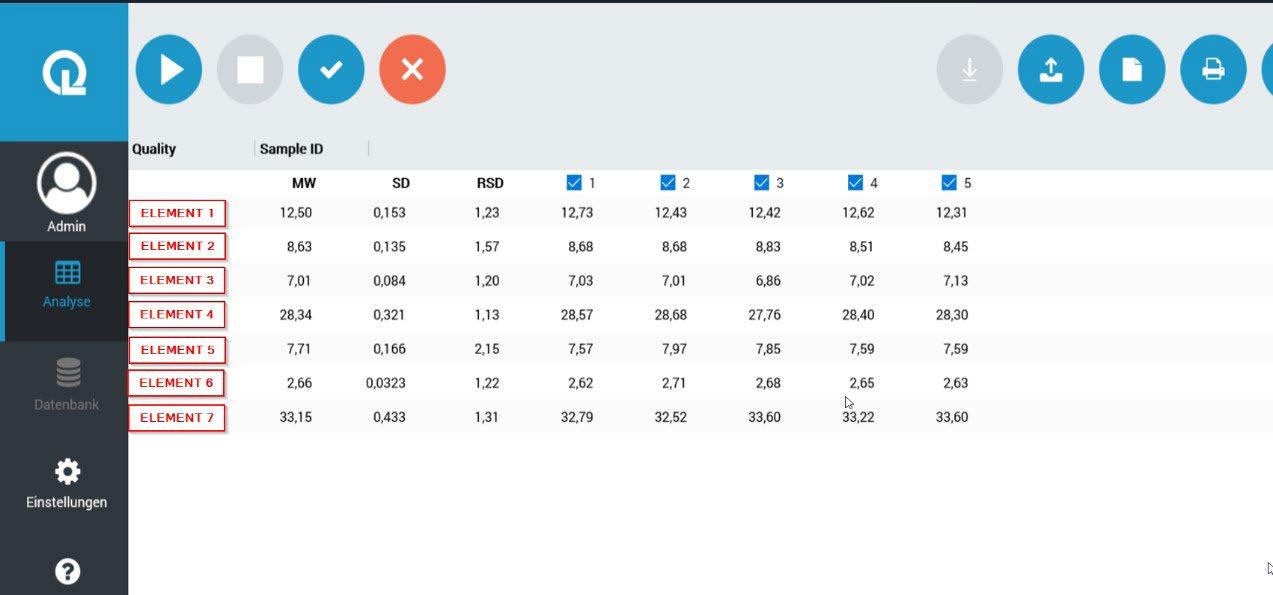The width and height of the screenshot is (1273, 595).
Task: Click measurement value 2,71
Action: click(x=674, y=383)
